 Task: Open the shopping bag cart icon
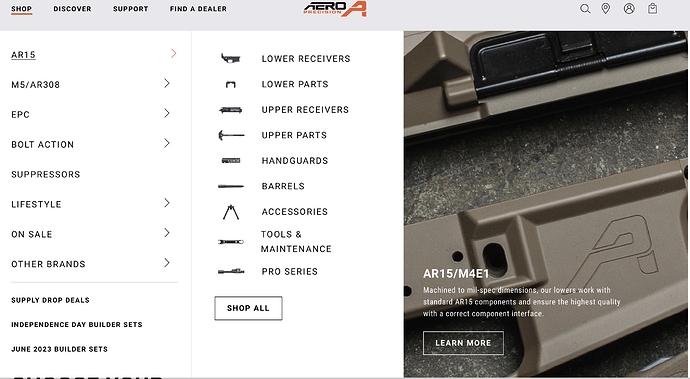(x=652, y=9)
